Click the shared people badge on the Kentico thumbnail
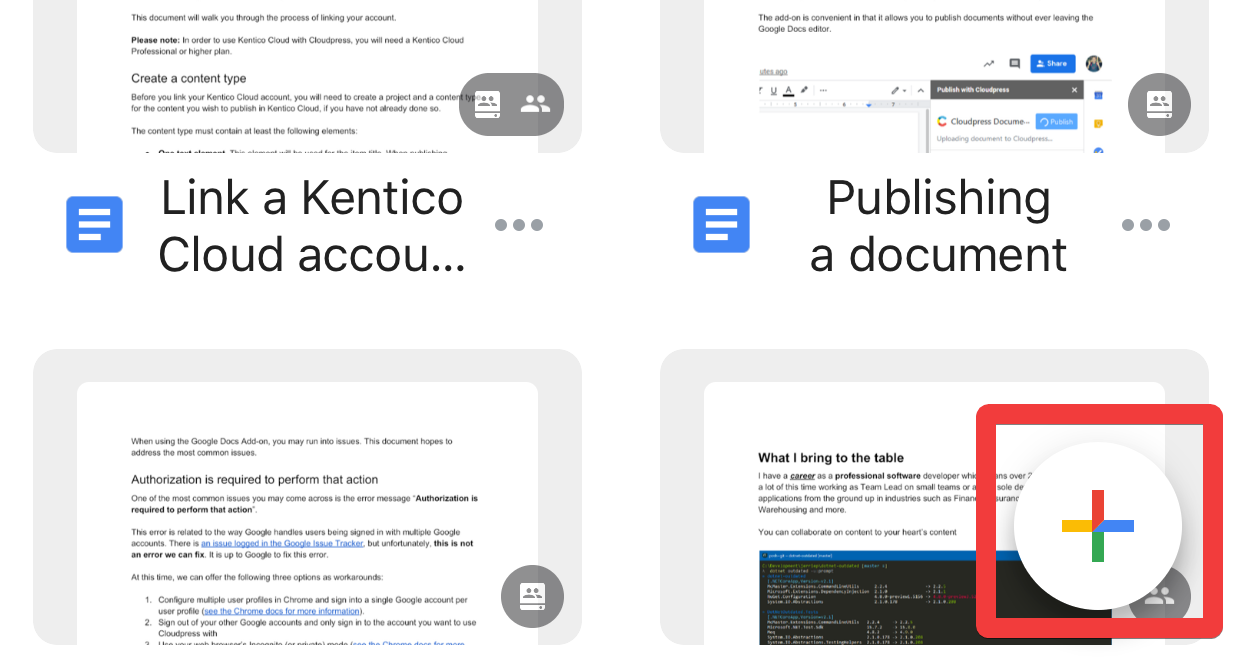Image resolution: width=1242 pixels, height=670 pixels. (x=536, y=104)
